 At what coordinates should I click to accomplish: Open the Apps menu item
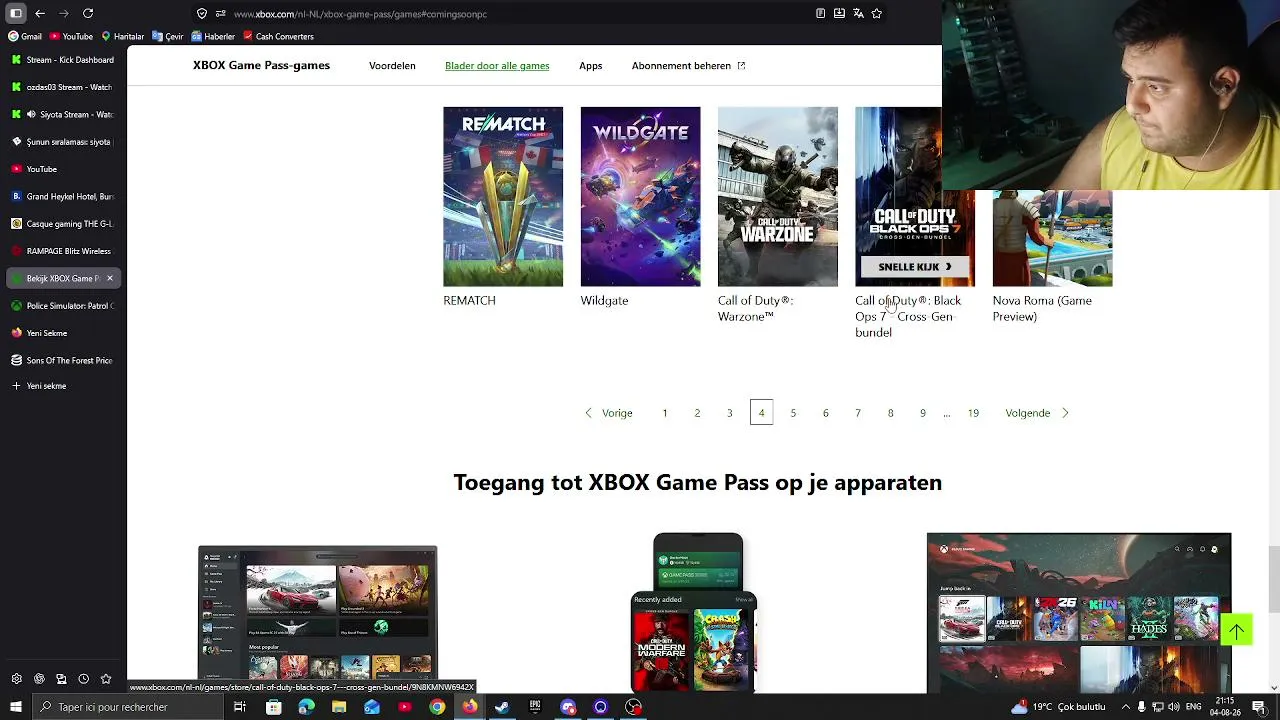(x=590, y=66)
